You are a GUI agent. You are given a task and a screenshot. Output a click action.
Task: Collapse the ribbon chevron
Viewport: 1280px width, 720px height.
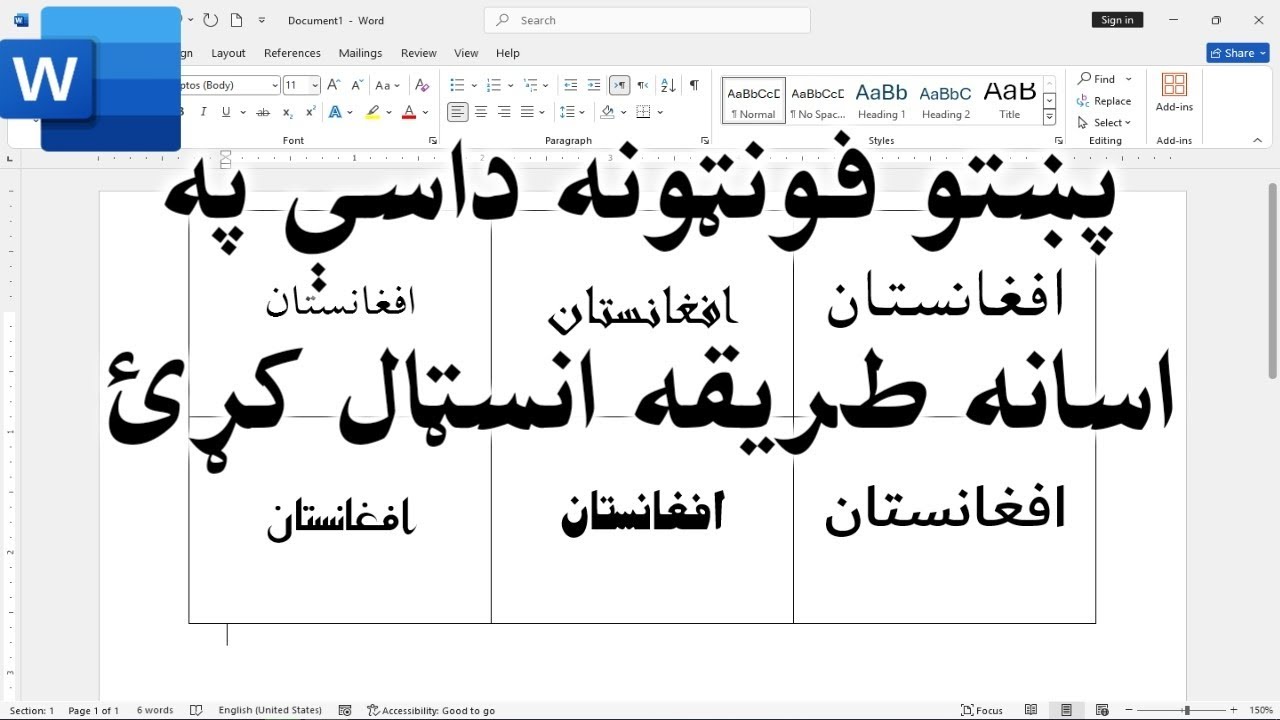click(1257, 141)
